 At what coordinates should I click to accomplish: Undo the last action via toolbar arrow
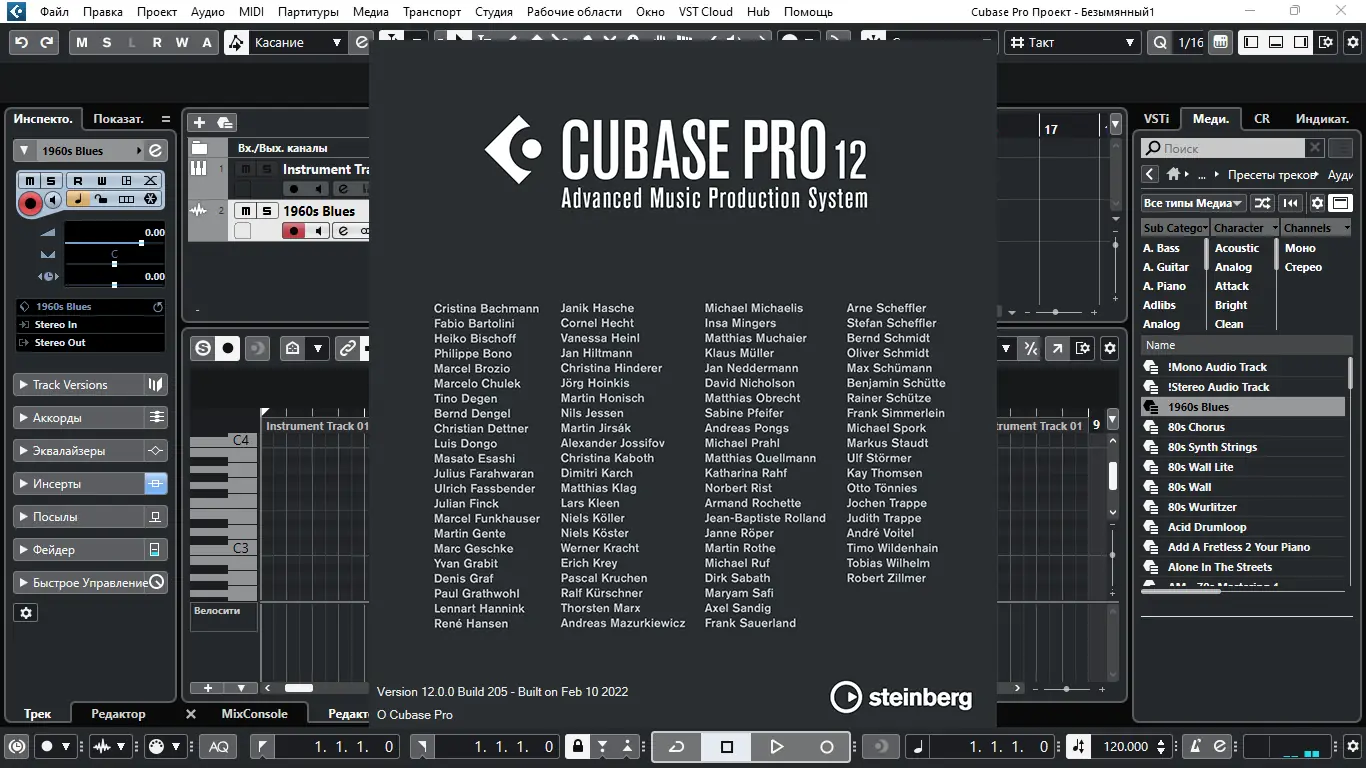[21, 43]
